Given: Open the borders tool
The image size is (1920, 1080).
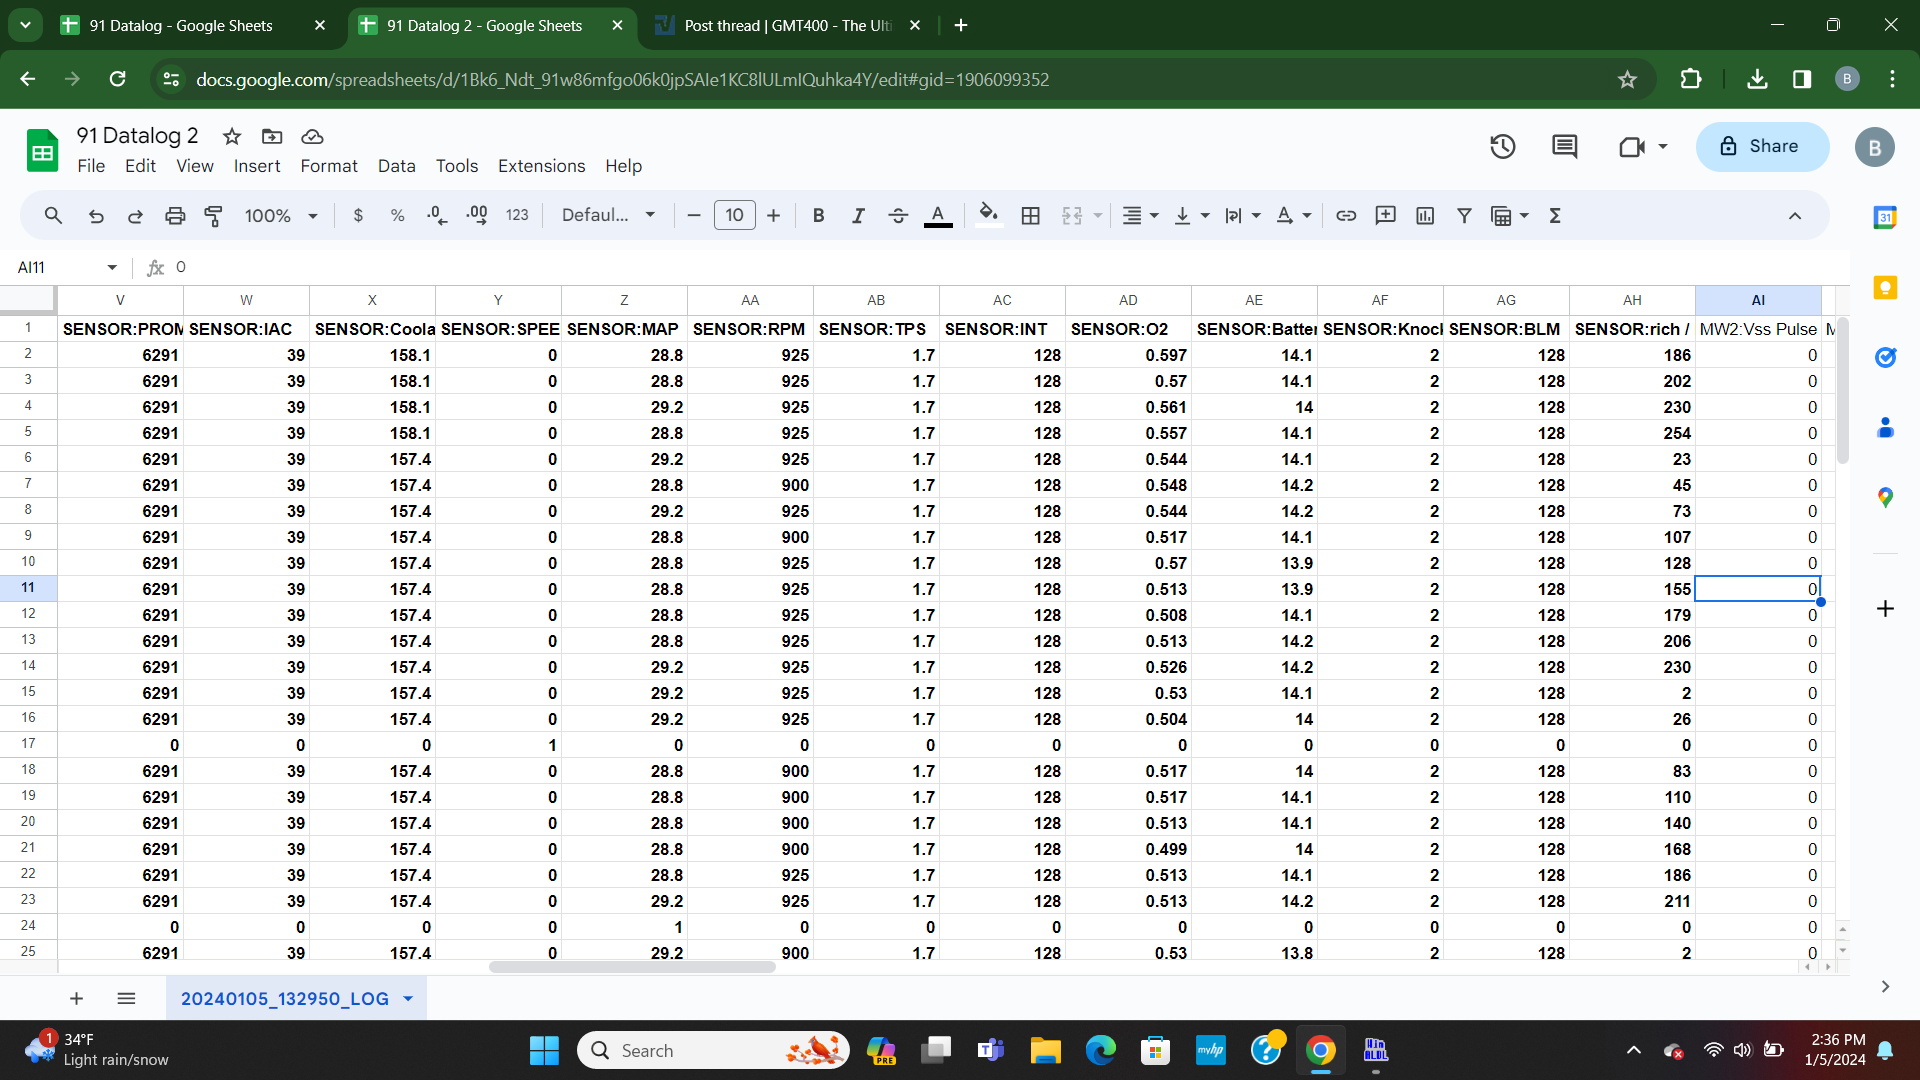Looking at the screenshot, I should [x=1031, y=215].
